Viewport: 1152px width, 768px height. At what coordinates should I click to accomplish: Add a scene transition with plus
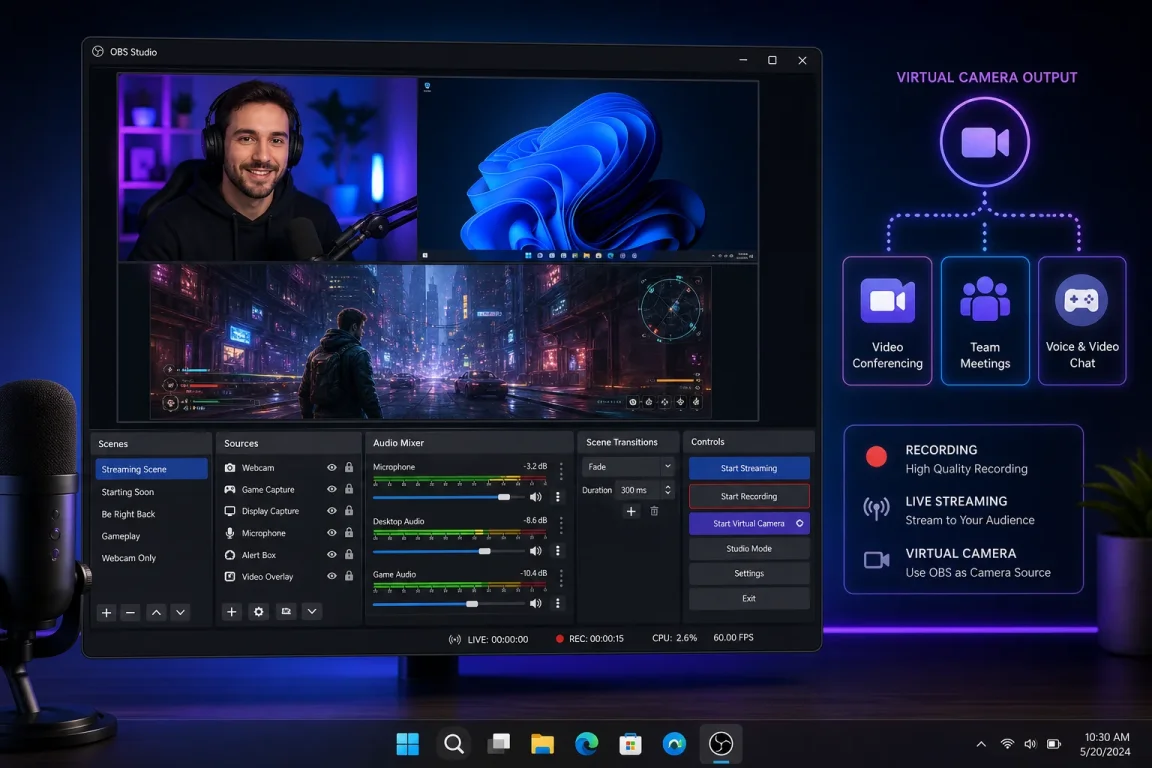coord(631,511)
